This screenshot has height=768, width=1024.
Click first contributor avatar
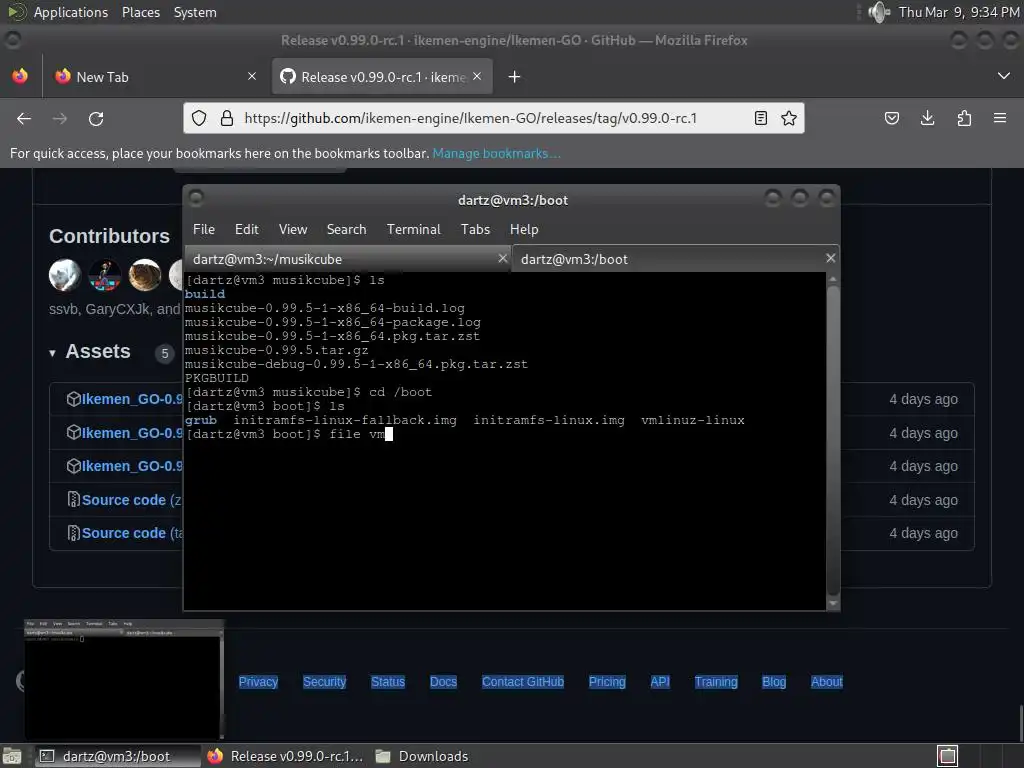(x=65, y=275)
